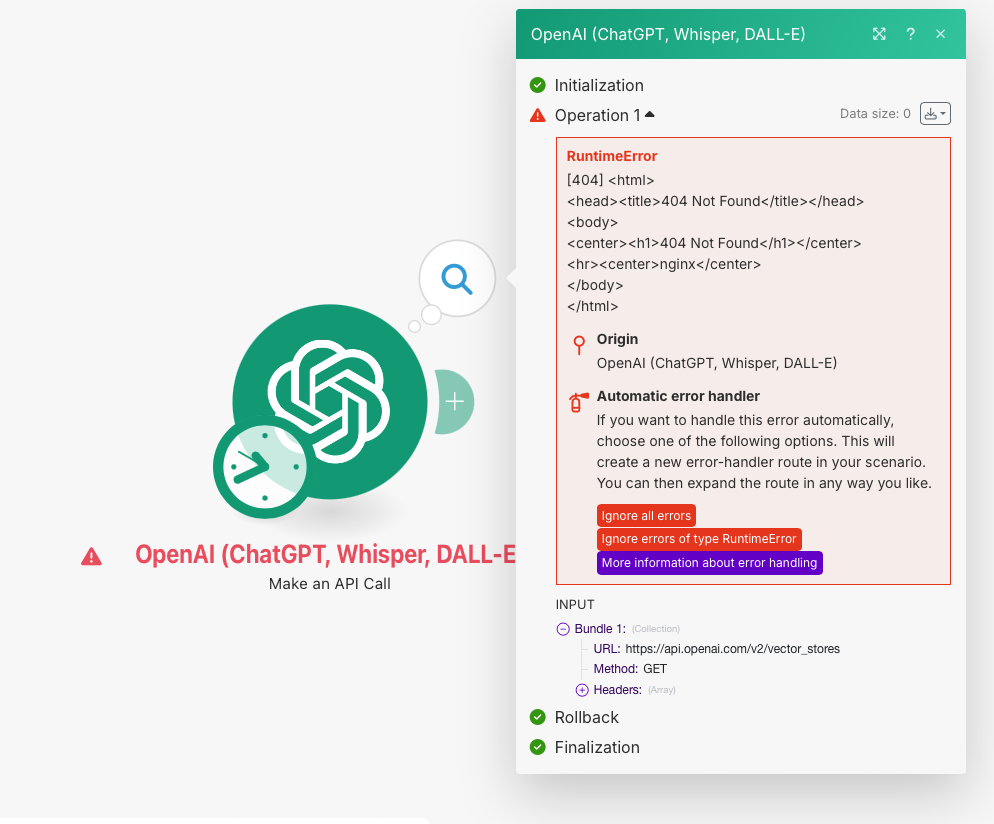
Task: Click the Make an API Call label
Action: [x=330, y=584]
